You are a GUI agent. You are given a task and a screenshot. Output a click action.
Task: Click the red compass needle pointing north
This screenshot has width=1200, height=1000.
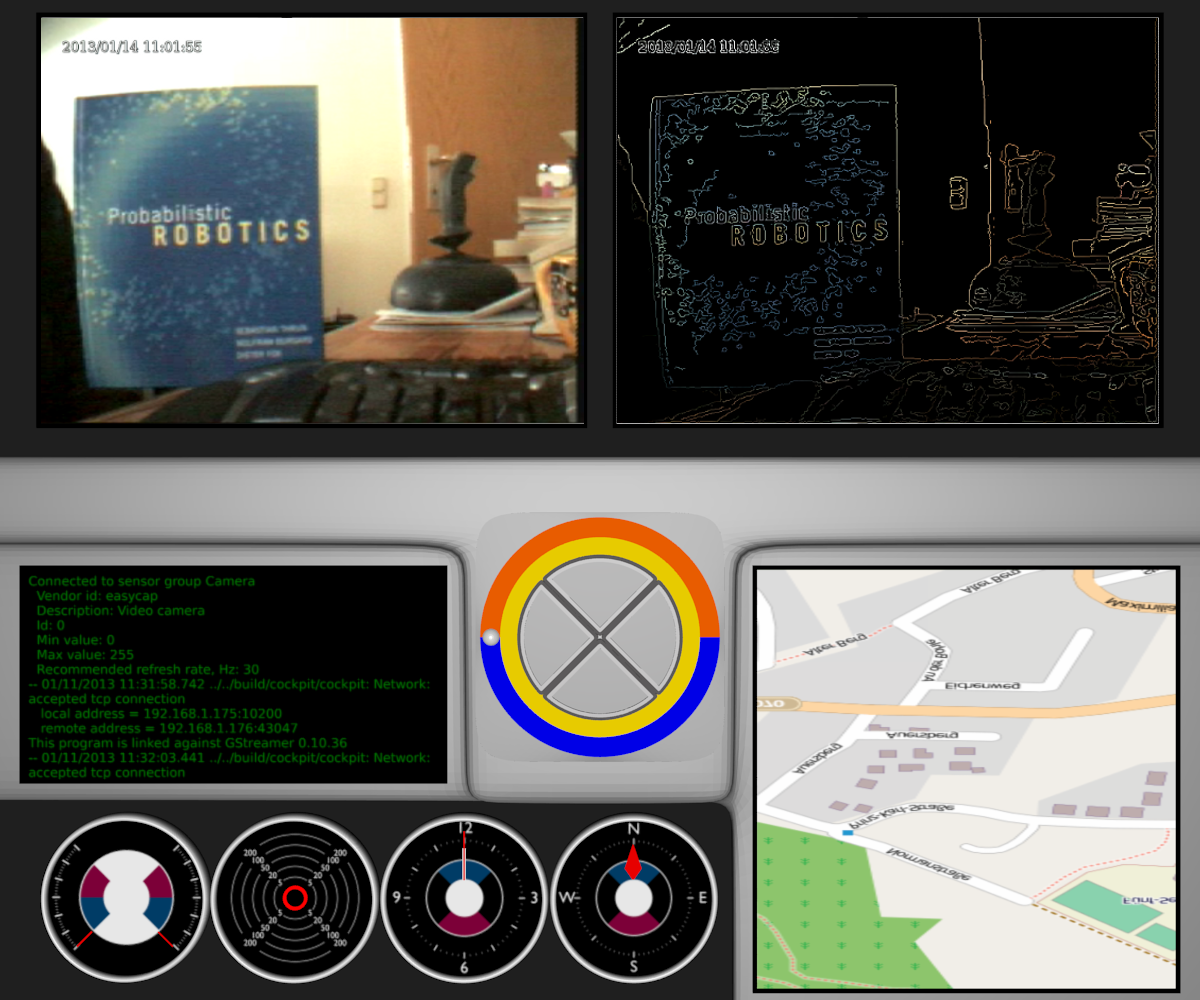point(633,862)
